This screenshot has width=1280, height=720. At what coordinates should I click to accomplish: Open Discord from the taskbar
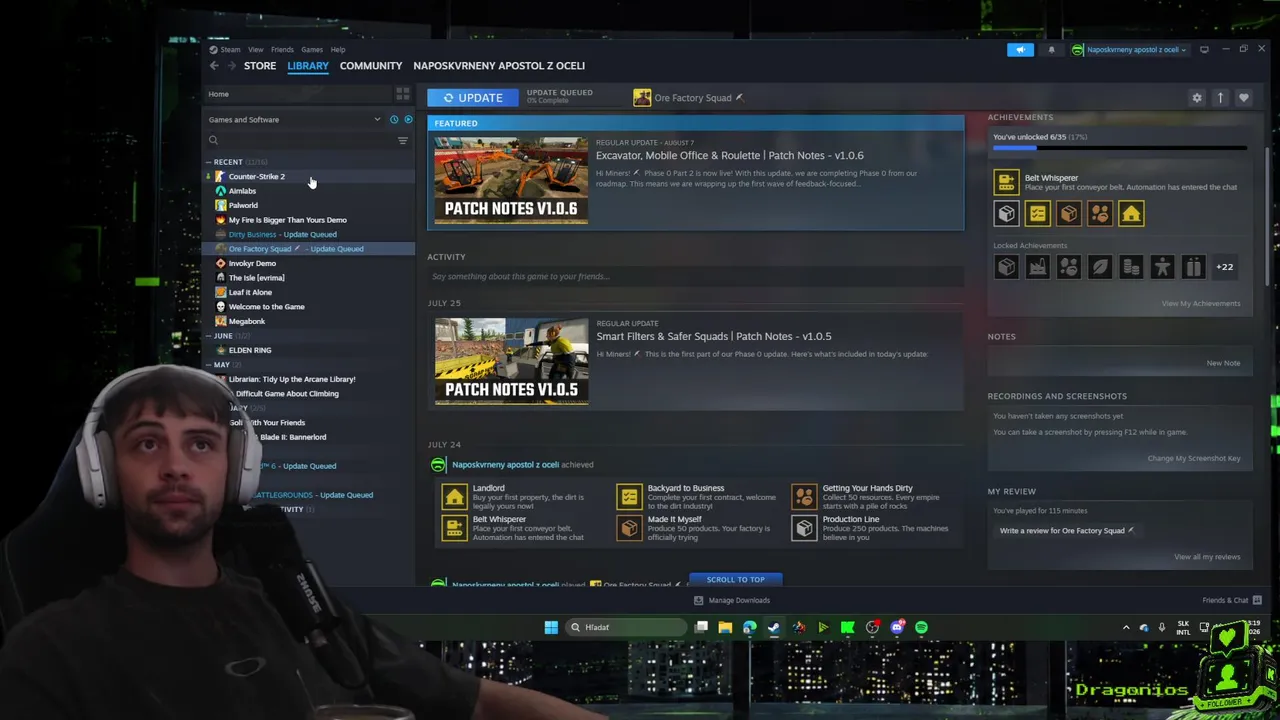897,627
